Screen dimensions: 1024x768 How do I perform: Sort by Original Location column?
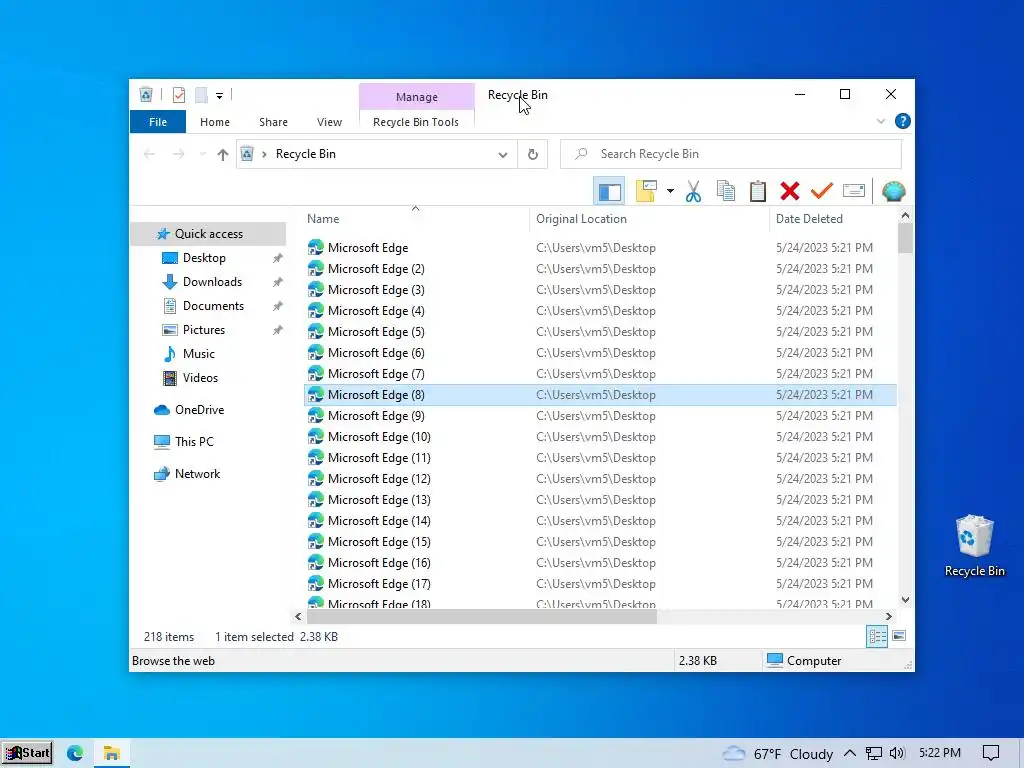click(581, 219)
